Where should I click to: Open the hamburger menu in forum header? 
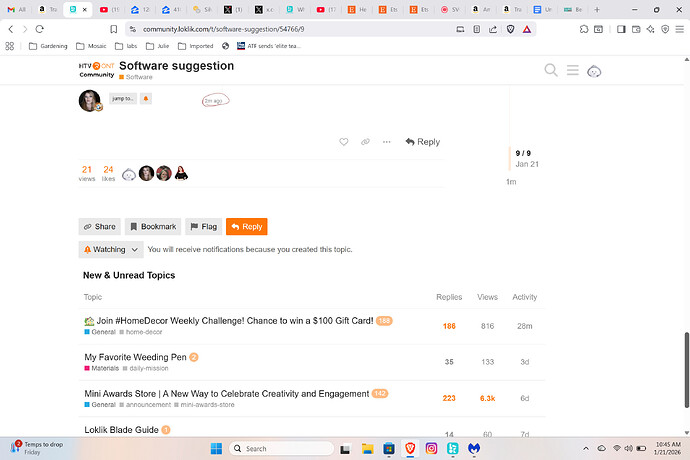(x=572, y=70)
